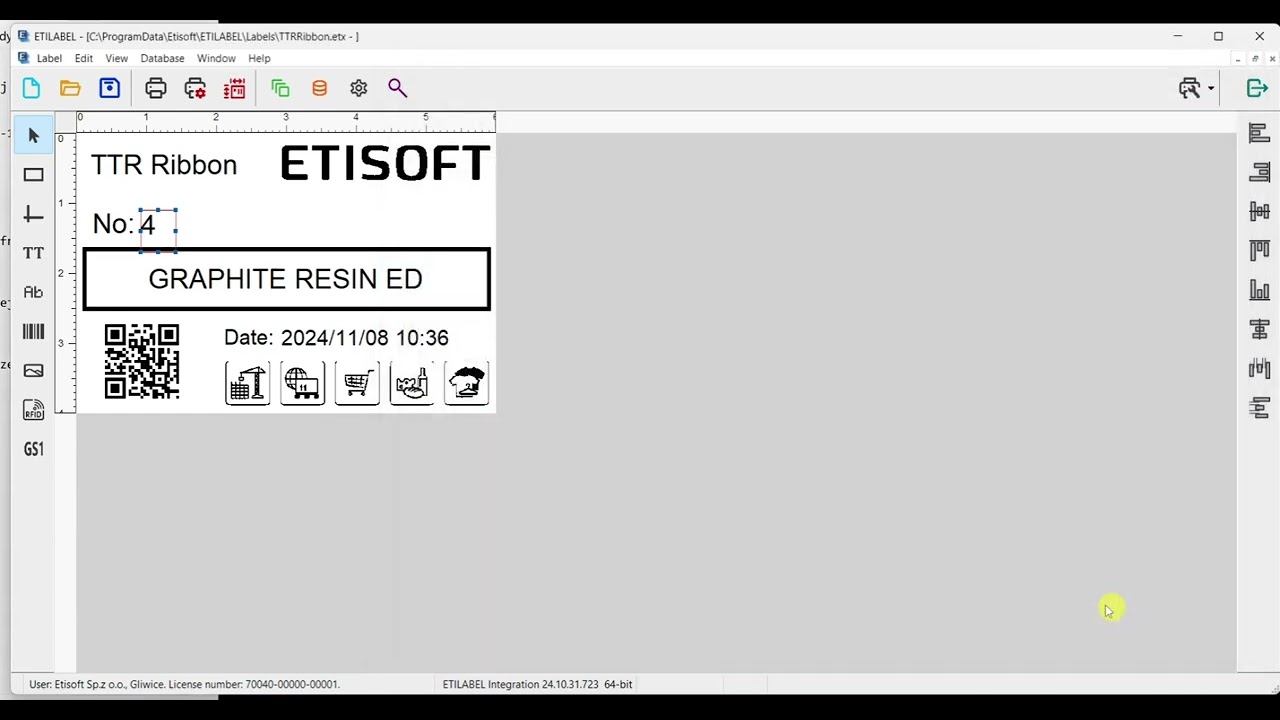Click the printer search tool icon
This screenshot has width=1280, height=720.
[x=1189, y=88]
